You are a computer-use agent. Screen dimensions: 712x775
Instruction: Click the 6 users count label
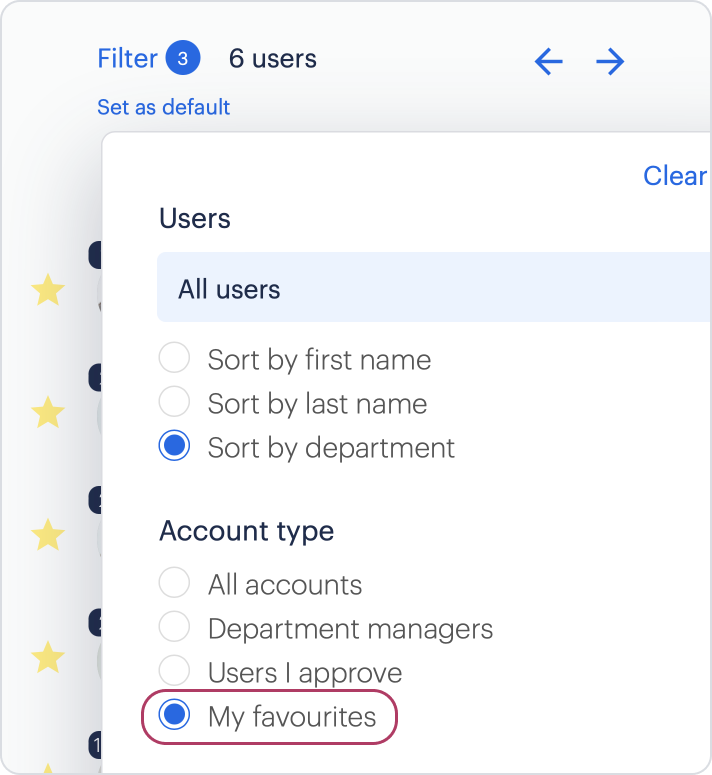273,58
